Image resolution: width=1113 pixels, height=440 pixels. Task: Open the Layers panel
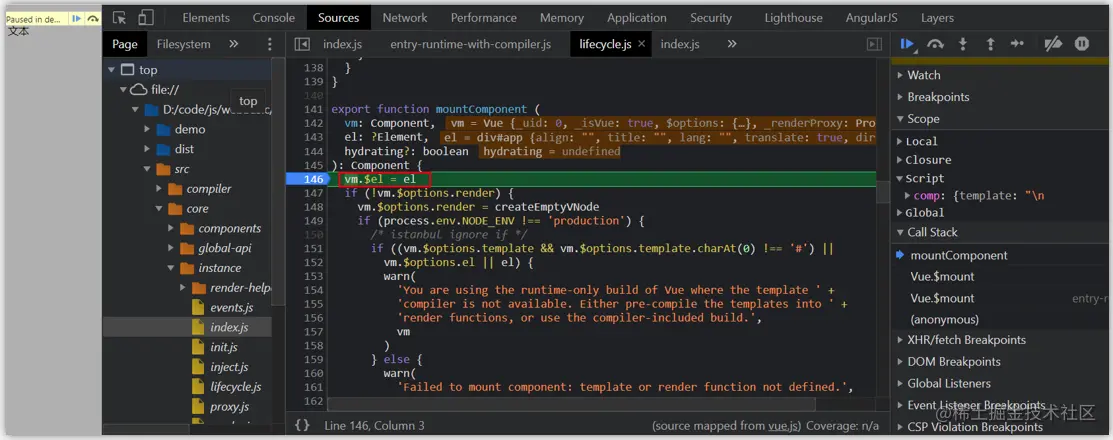(937, 18)
